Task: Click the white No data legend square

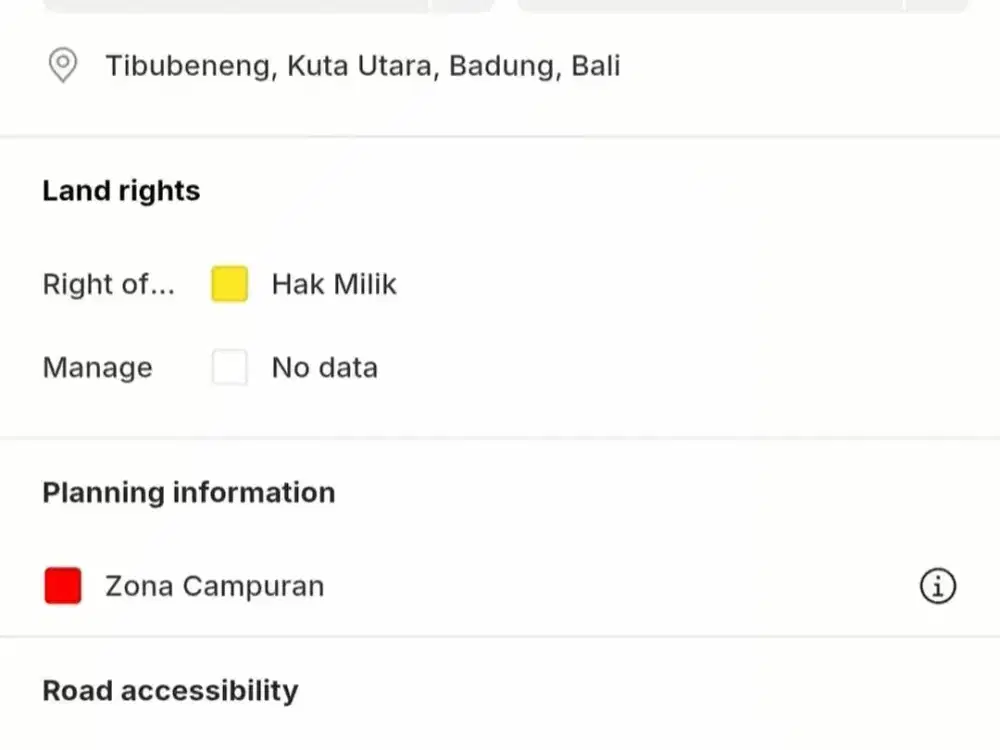Action: (x=229, y=367)
